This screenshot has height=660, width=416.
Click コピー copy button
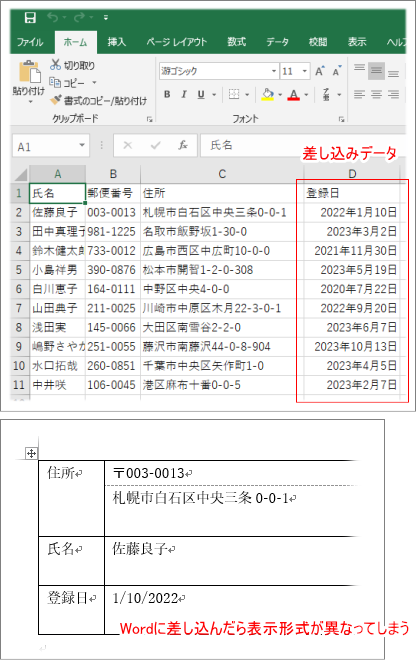(67, 83)
